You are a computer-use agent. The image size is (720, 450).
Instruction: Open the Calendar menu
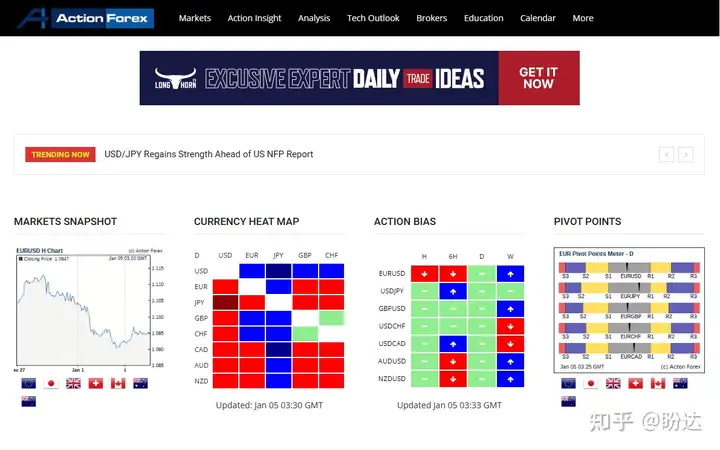tap(538, 18)
